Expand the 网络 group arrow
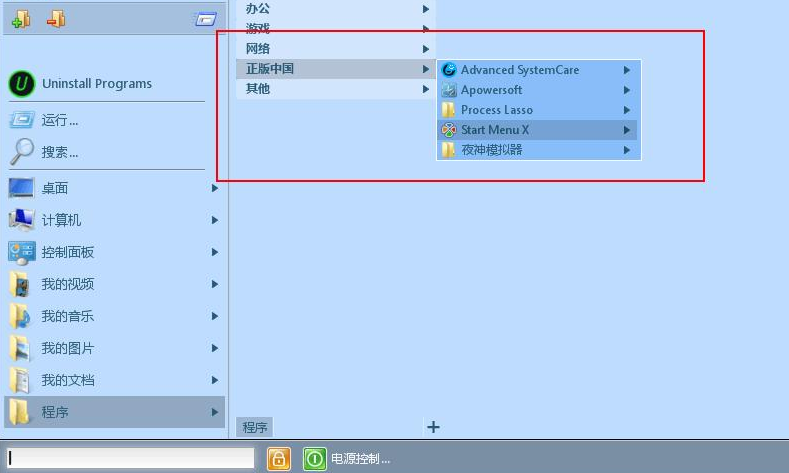 (426, 49)
